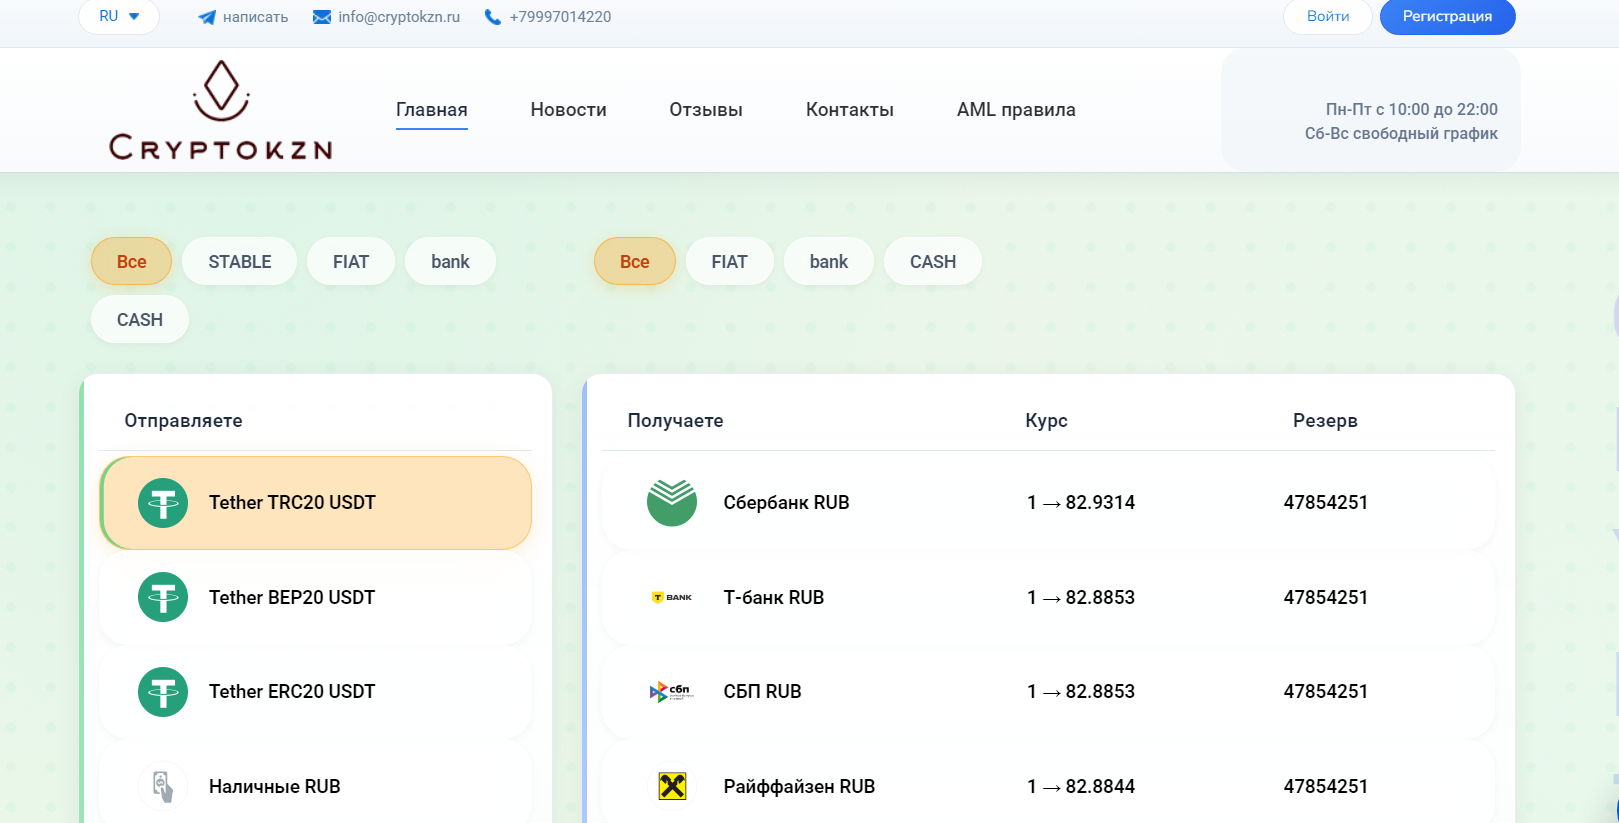The image size is (1619, 823).
Task: Choose Сбербанк RUB as receiving option
Action: (x=1048, y=502)
